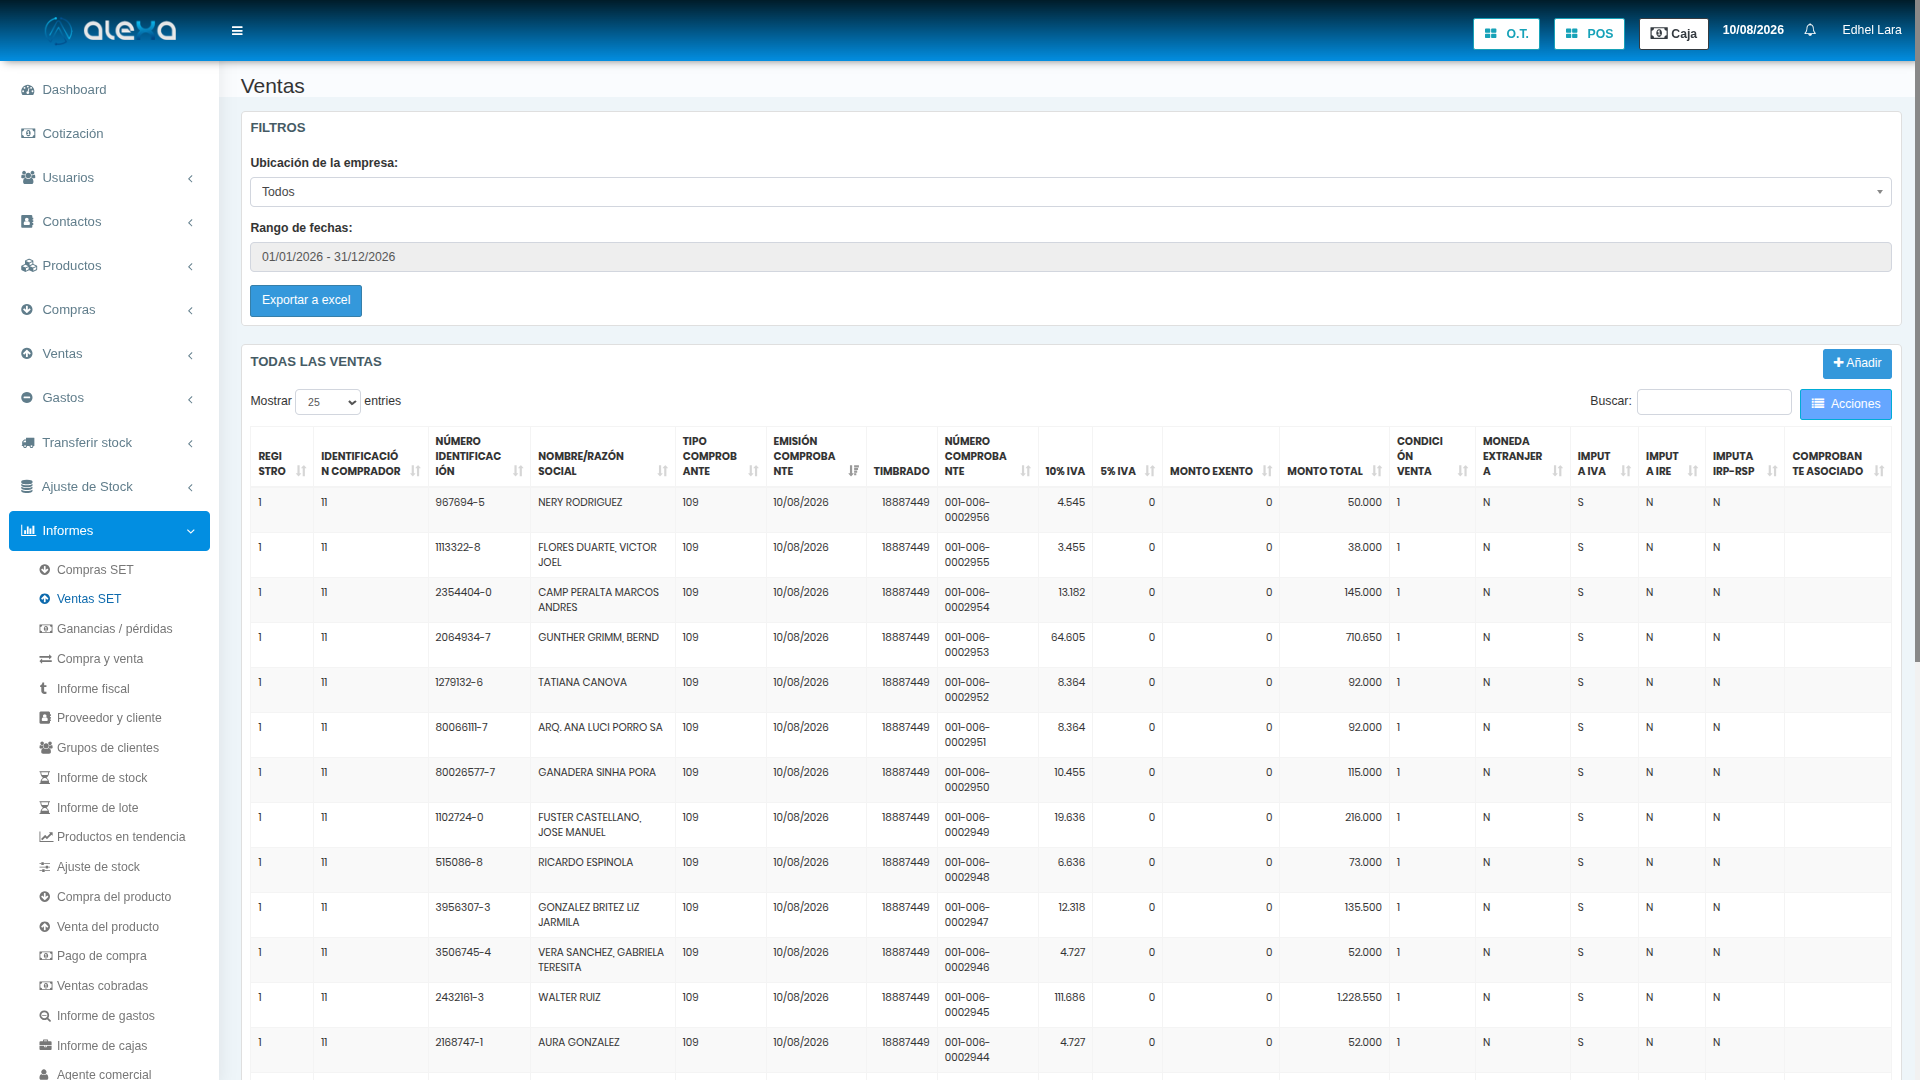Click the Contactos address book icon

pos(28,222)
